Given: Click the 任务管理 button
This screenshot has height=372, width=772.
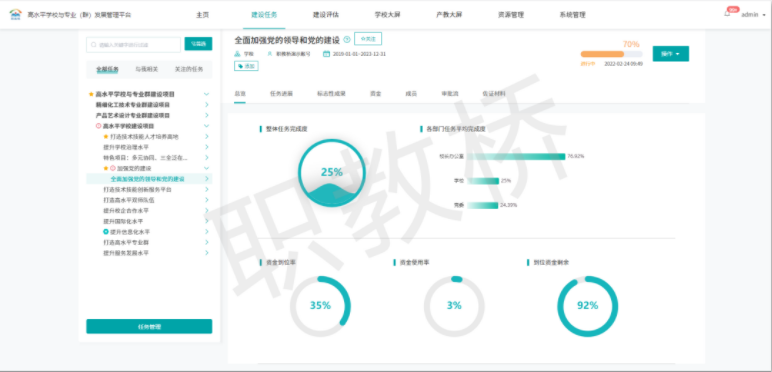Looking at the screenshot, I should (x=149, y=326).
